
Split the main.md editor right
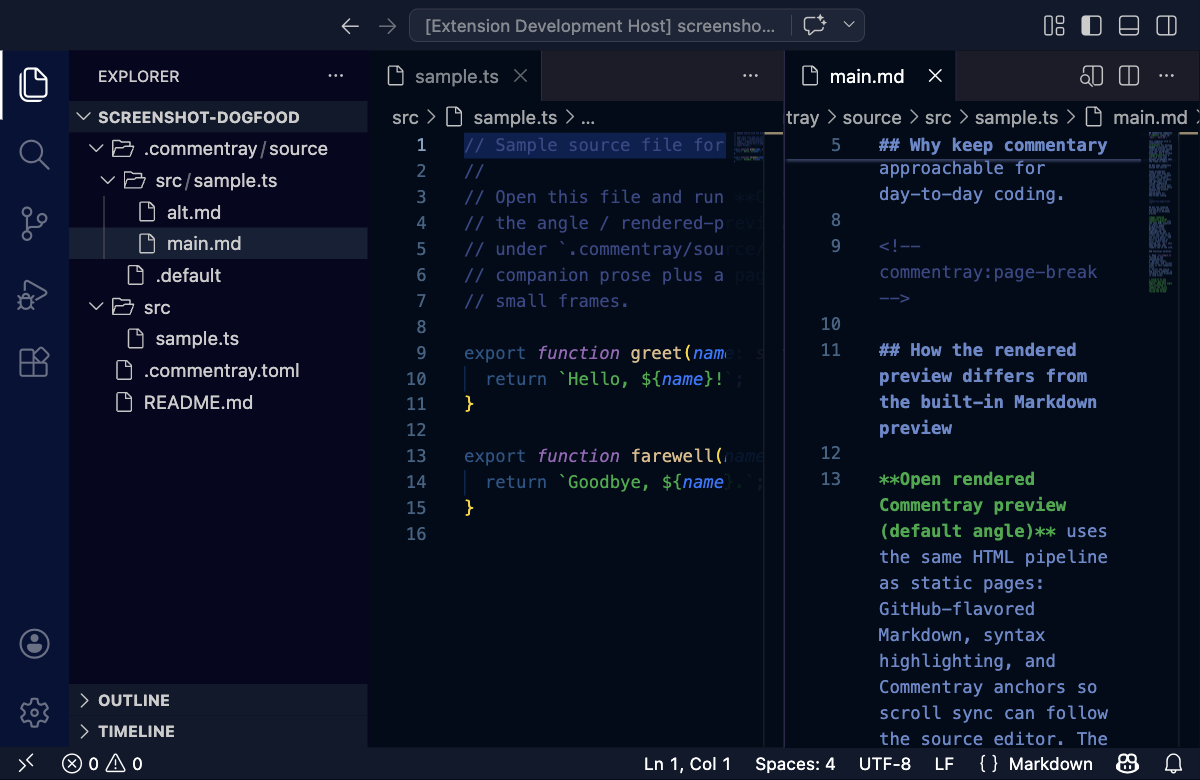[x=1129, y=76]
